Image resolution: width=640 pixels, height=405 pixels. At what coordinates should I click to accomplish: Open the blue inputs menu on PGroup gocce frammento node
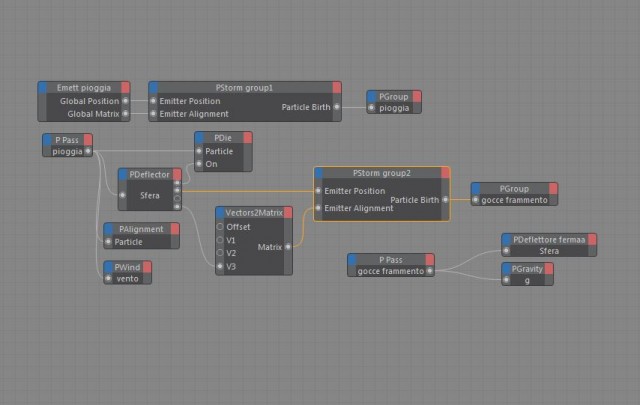[x=476, y=189]
